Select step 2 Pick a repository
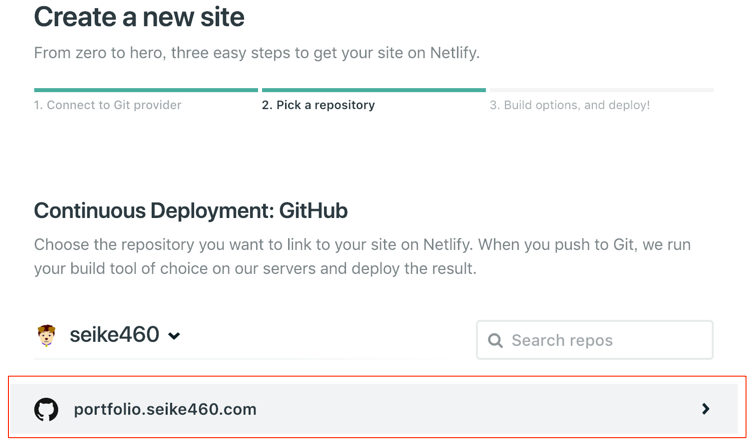The height and width of the screenshot is (442, 752). [318, 105]
